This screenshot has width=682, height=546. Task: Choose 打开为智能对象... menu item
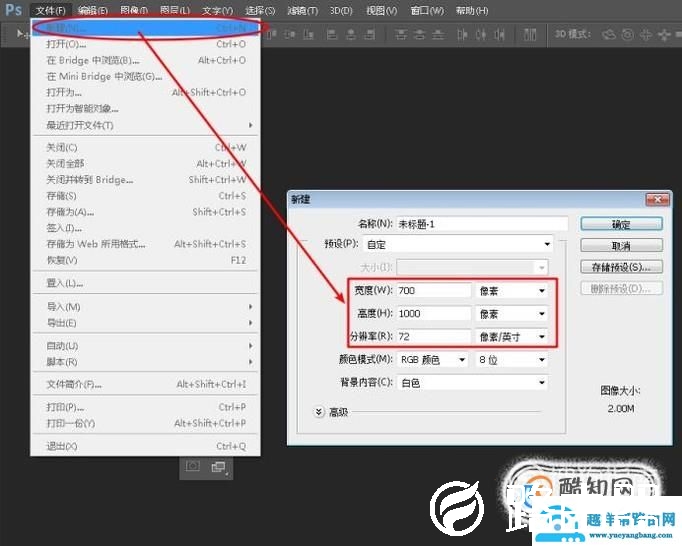(x=145, y=108)
